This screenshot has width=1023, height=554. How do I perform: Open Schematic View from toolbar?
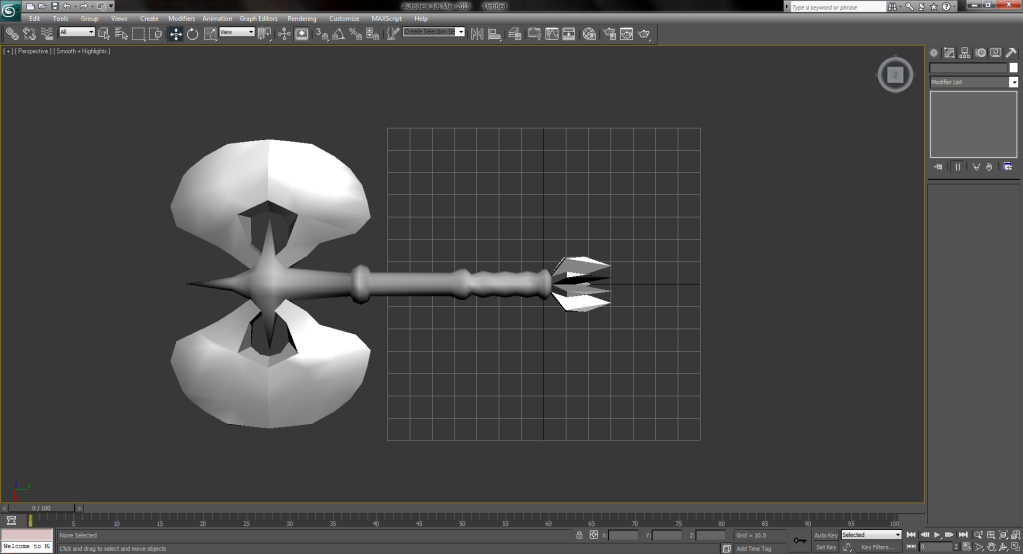pyautogui.click(x=569, y=34)
